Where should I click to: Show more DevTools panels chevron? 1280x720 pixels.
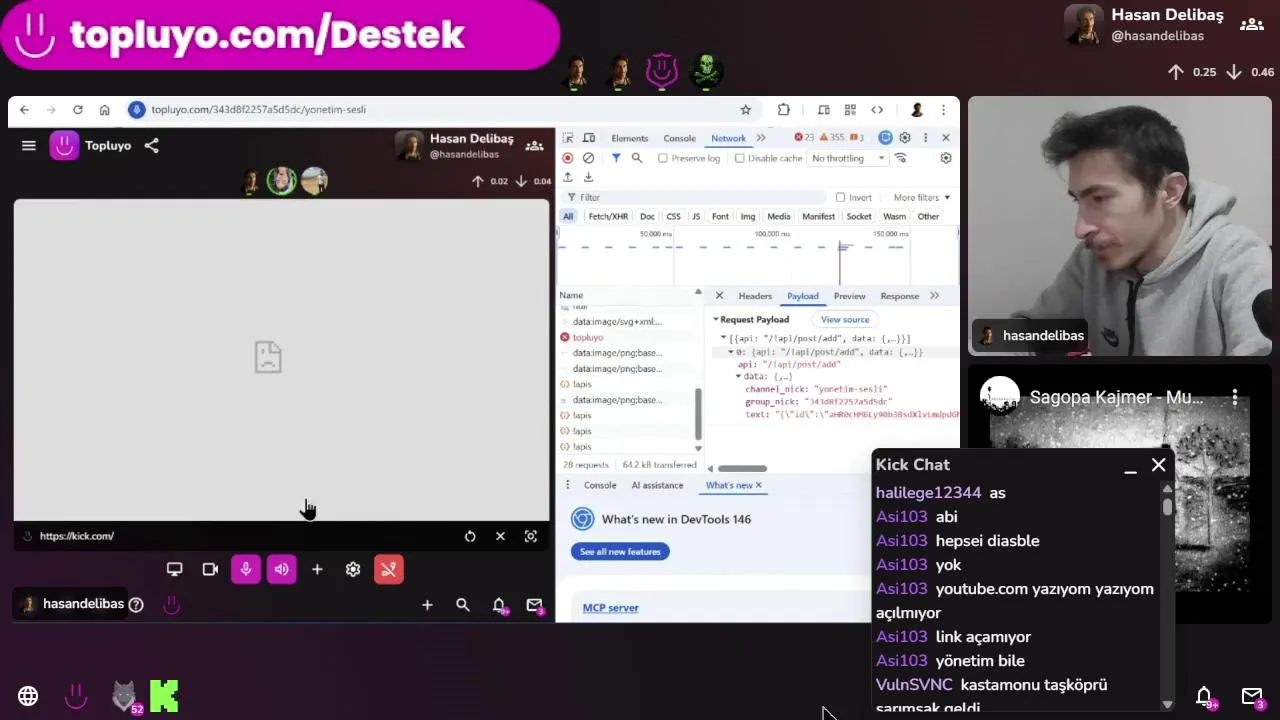click(x=761, y=138)
